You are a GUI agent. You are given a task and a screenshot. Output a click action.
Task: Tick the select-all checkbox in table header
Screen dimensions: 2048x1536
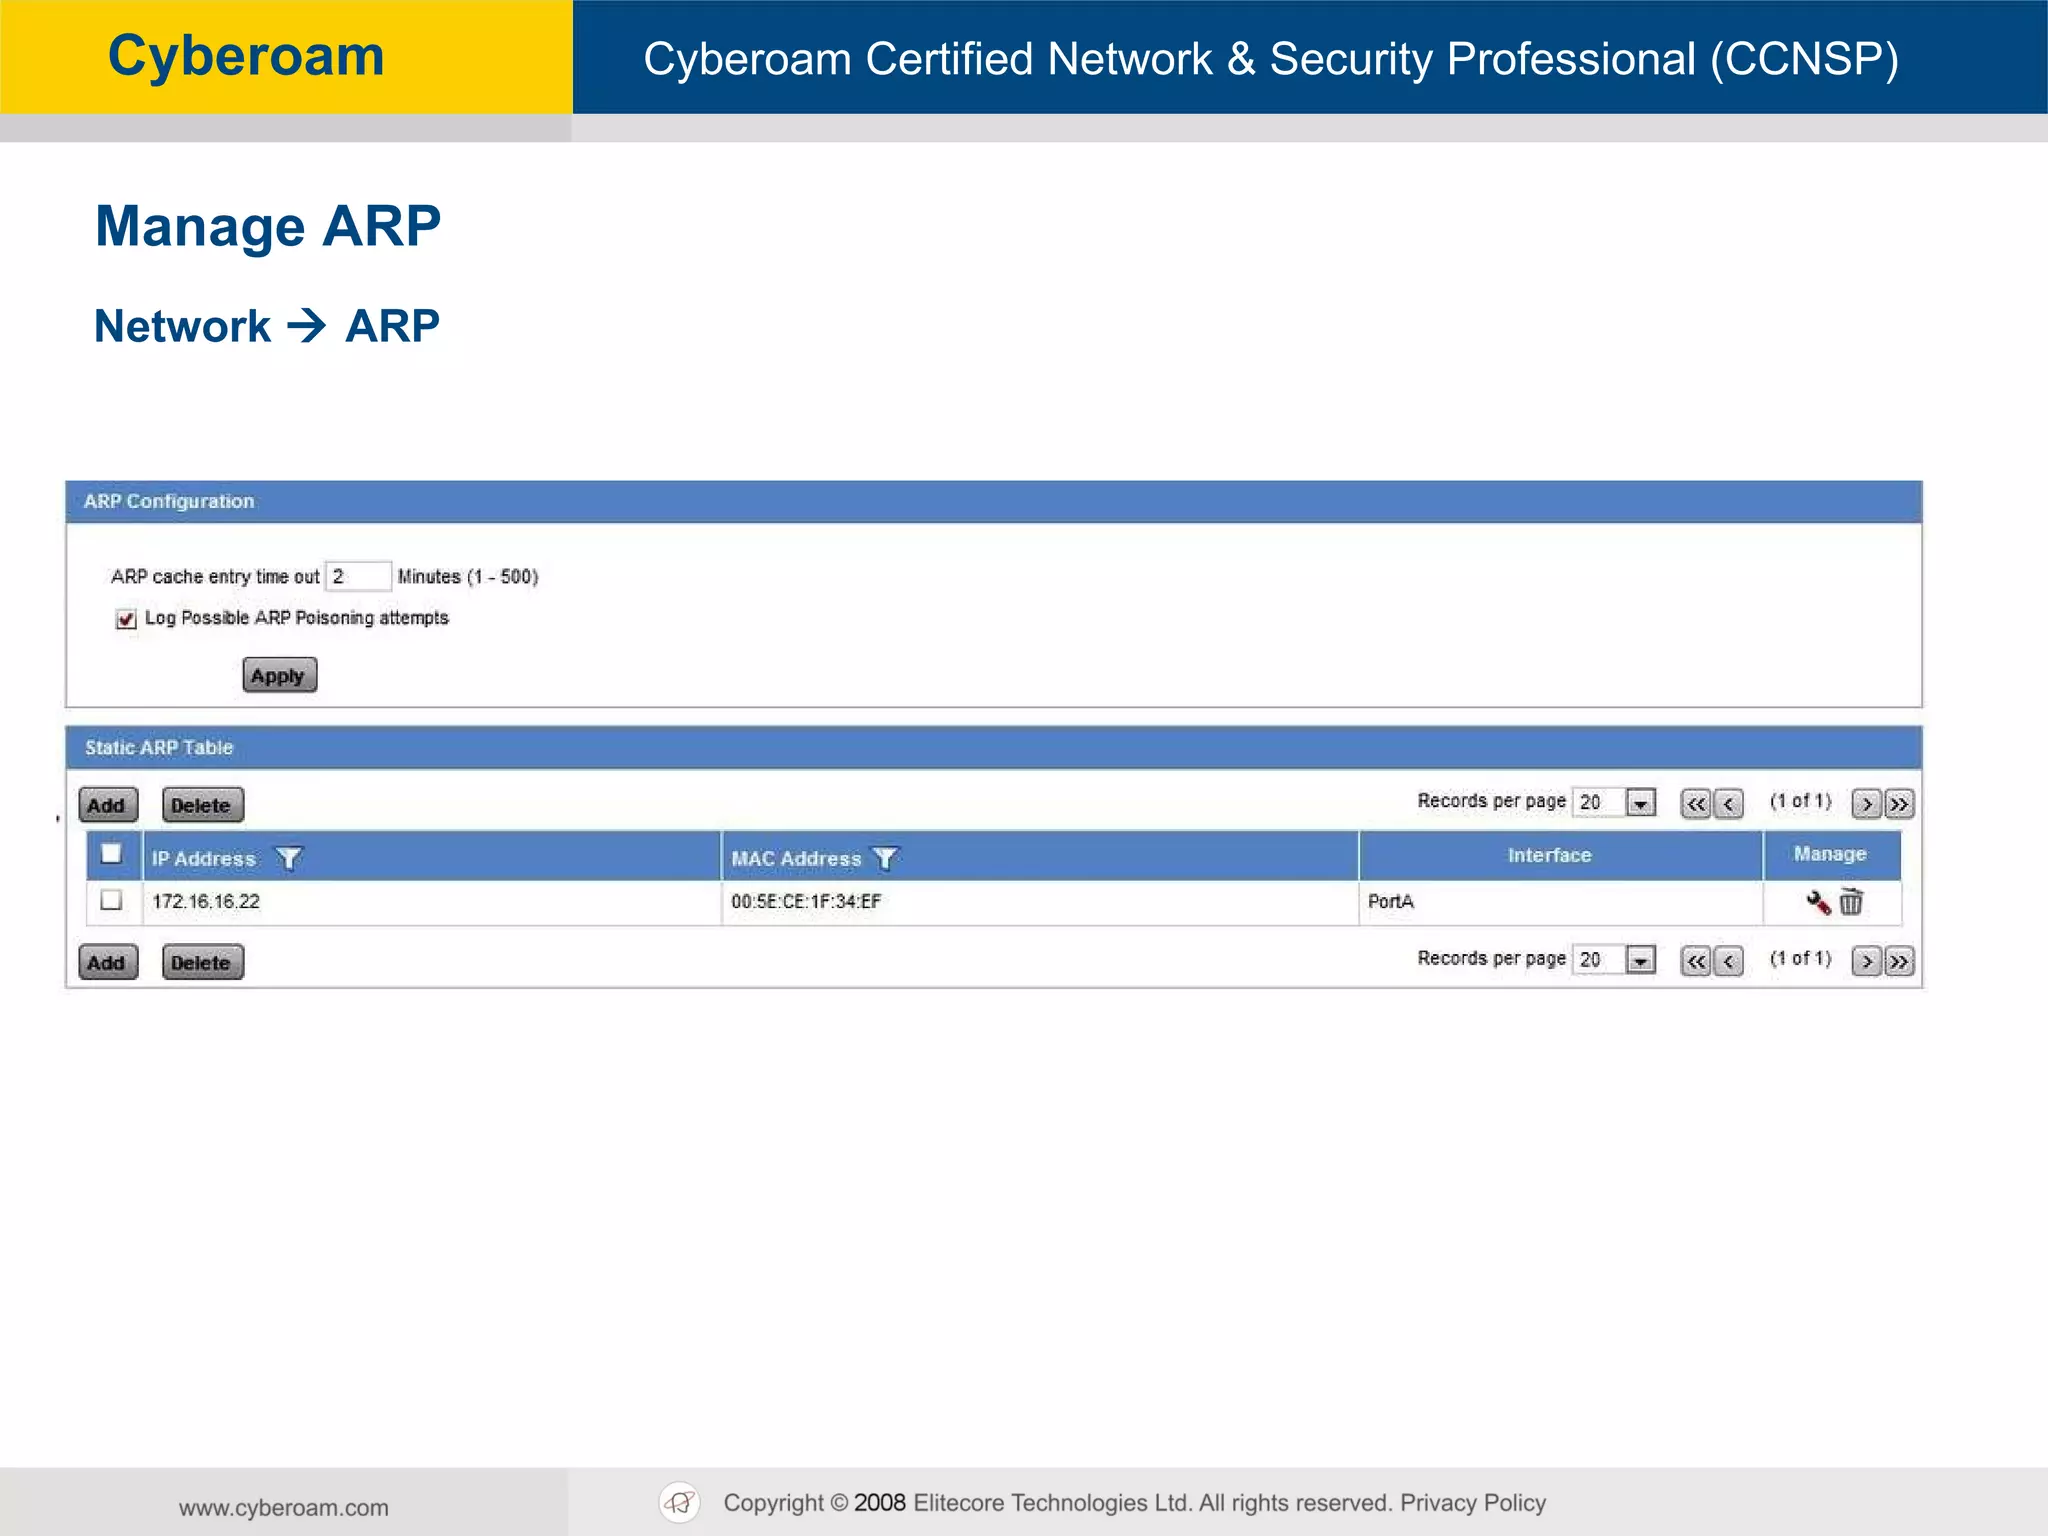click(x=111, y=853)
